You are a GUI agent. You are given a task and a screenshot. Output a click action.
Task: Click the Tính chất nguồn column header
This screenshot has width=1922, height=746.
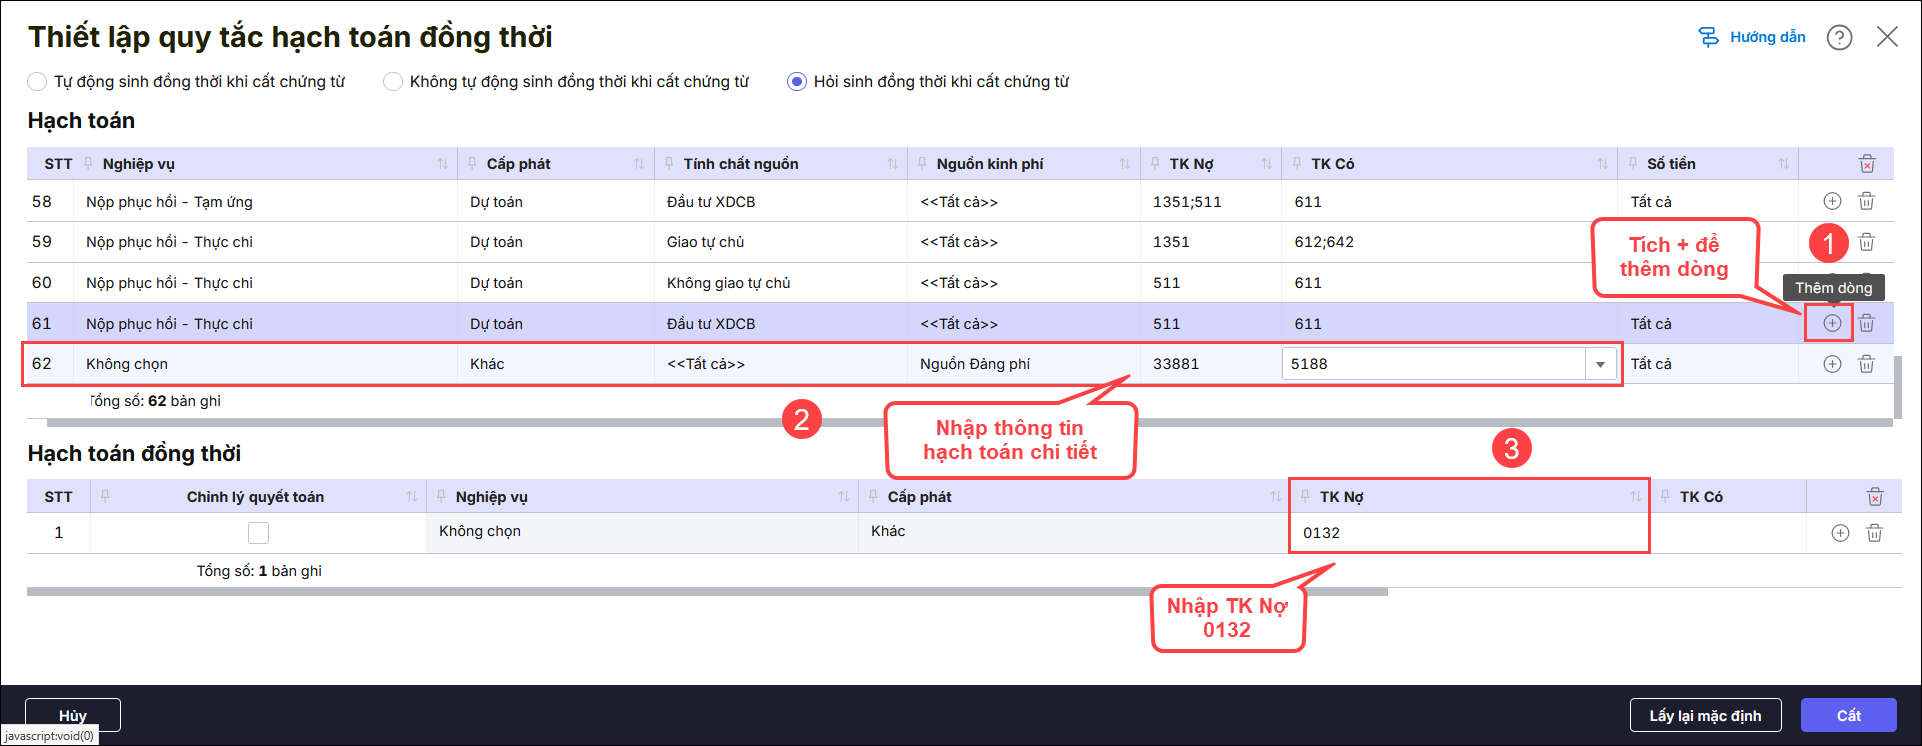[x=740, y=164]
